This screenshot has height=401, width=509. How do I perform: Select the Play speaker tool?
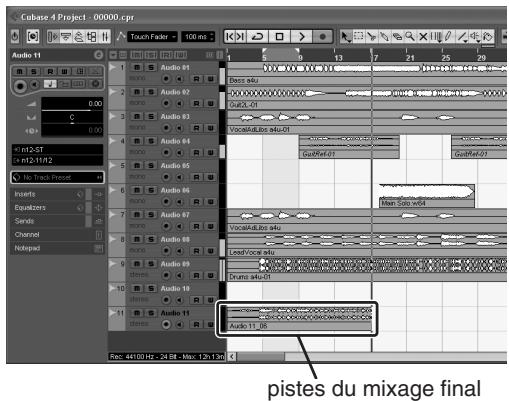click(x=475, y=36)
